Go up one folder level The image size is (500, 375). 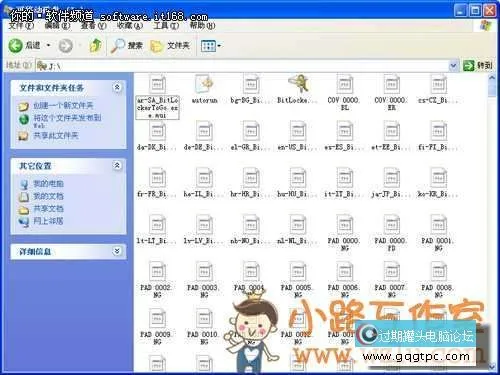96,46
